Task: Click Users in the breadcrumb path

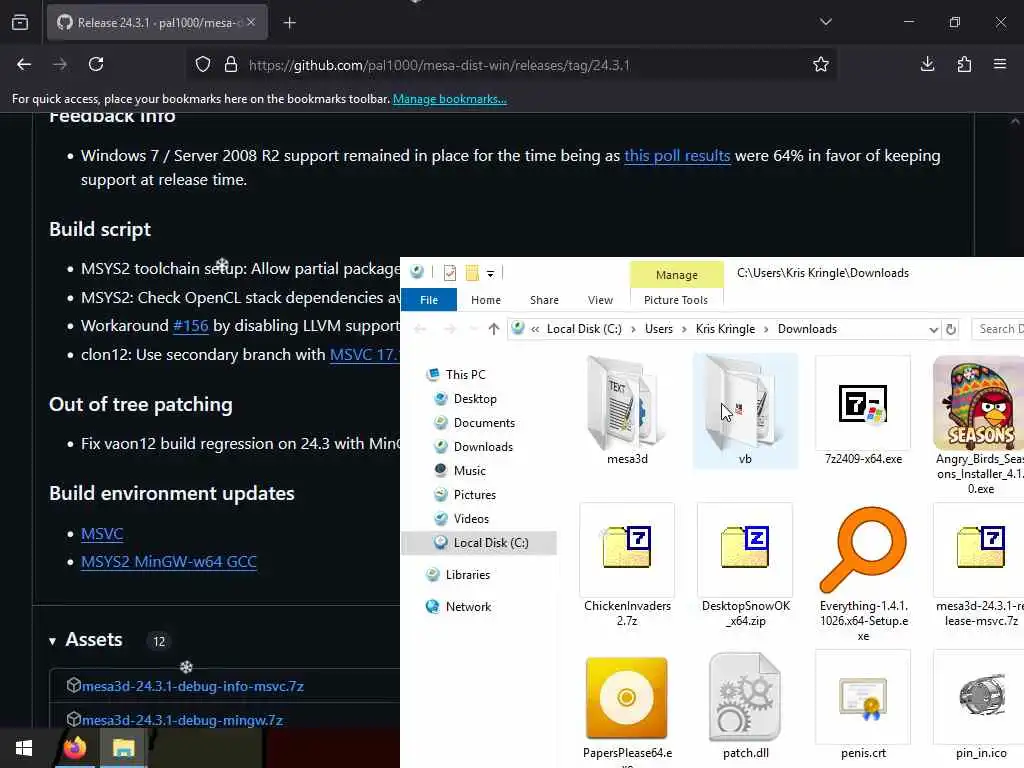Action: [x=659, y=329]
